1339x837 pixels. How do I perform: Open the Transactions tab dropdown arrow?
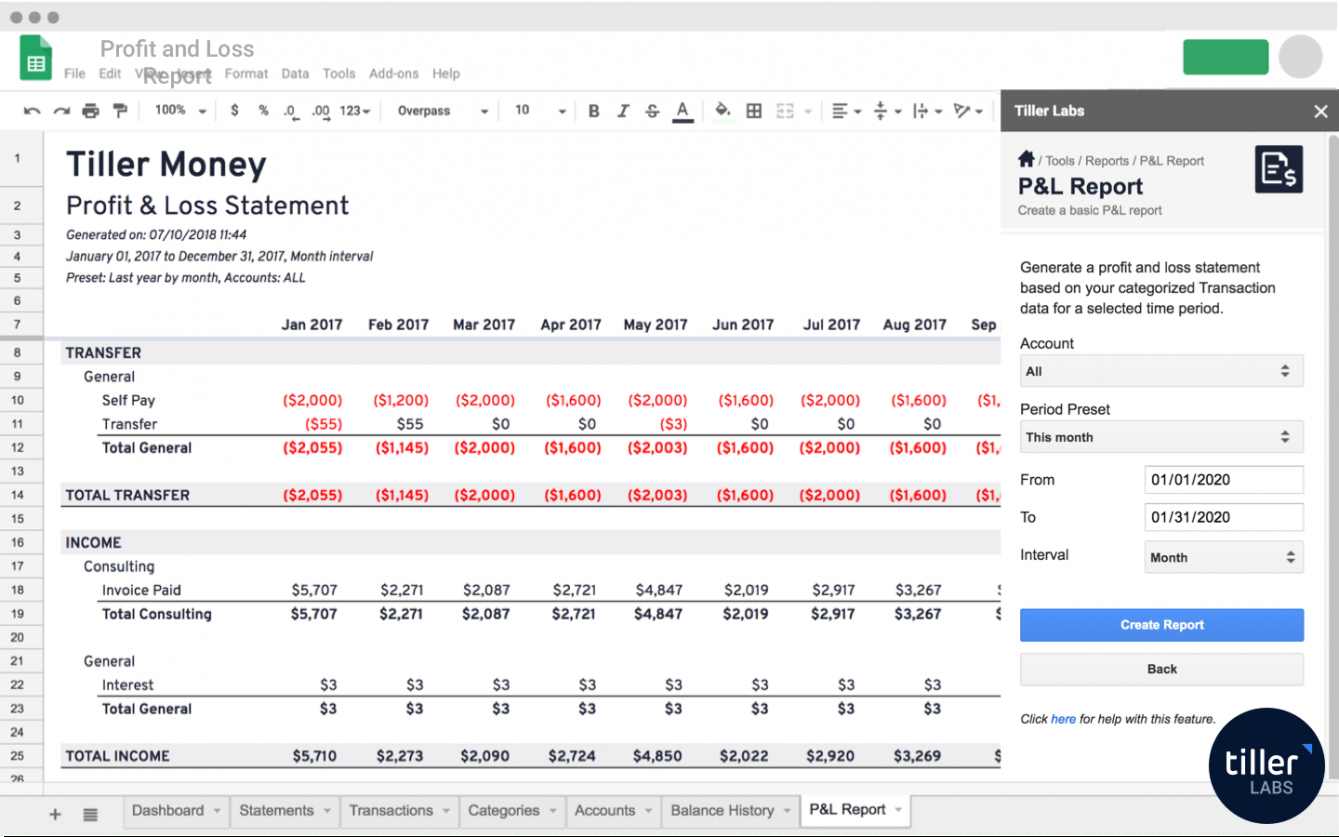coord(446,811)
